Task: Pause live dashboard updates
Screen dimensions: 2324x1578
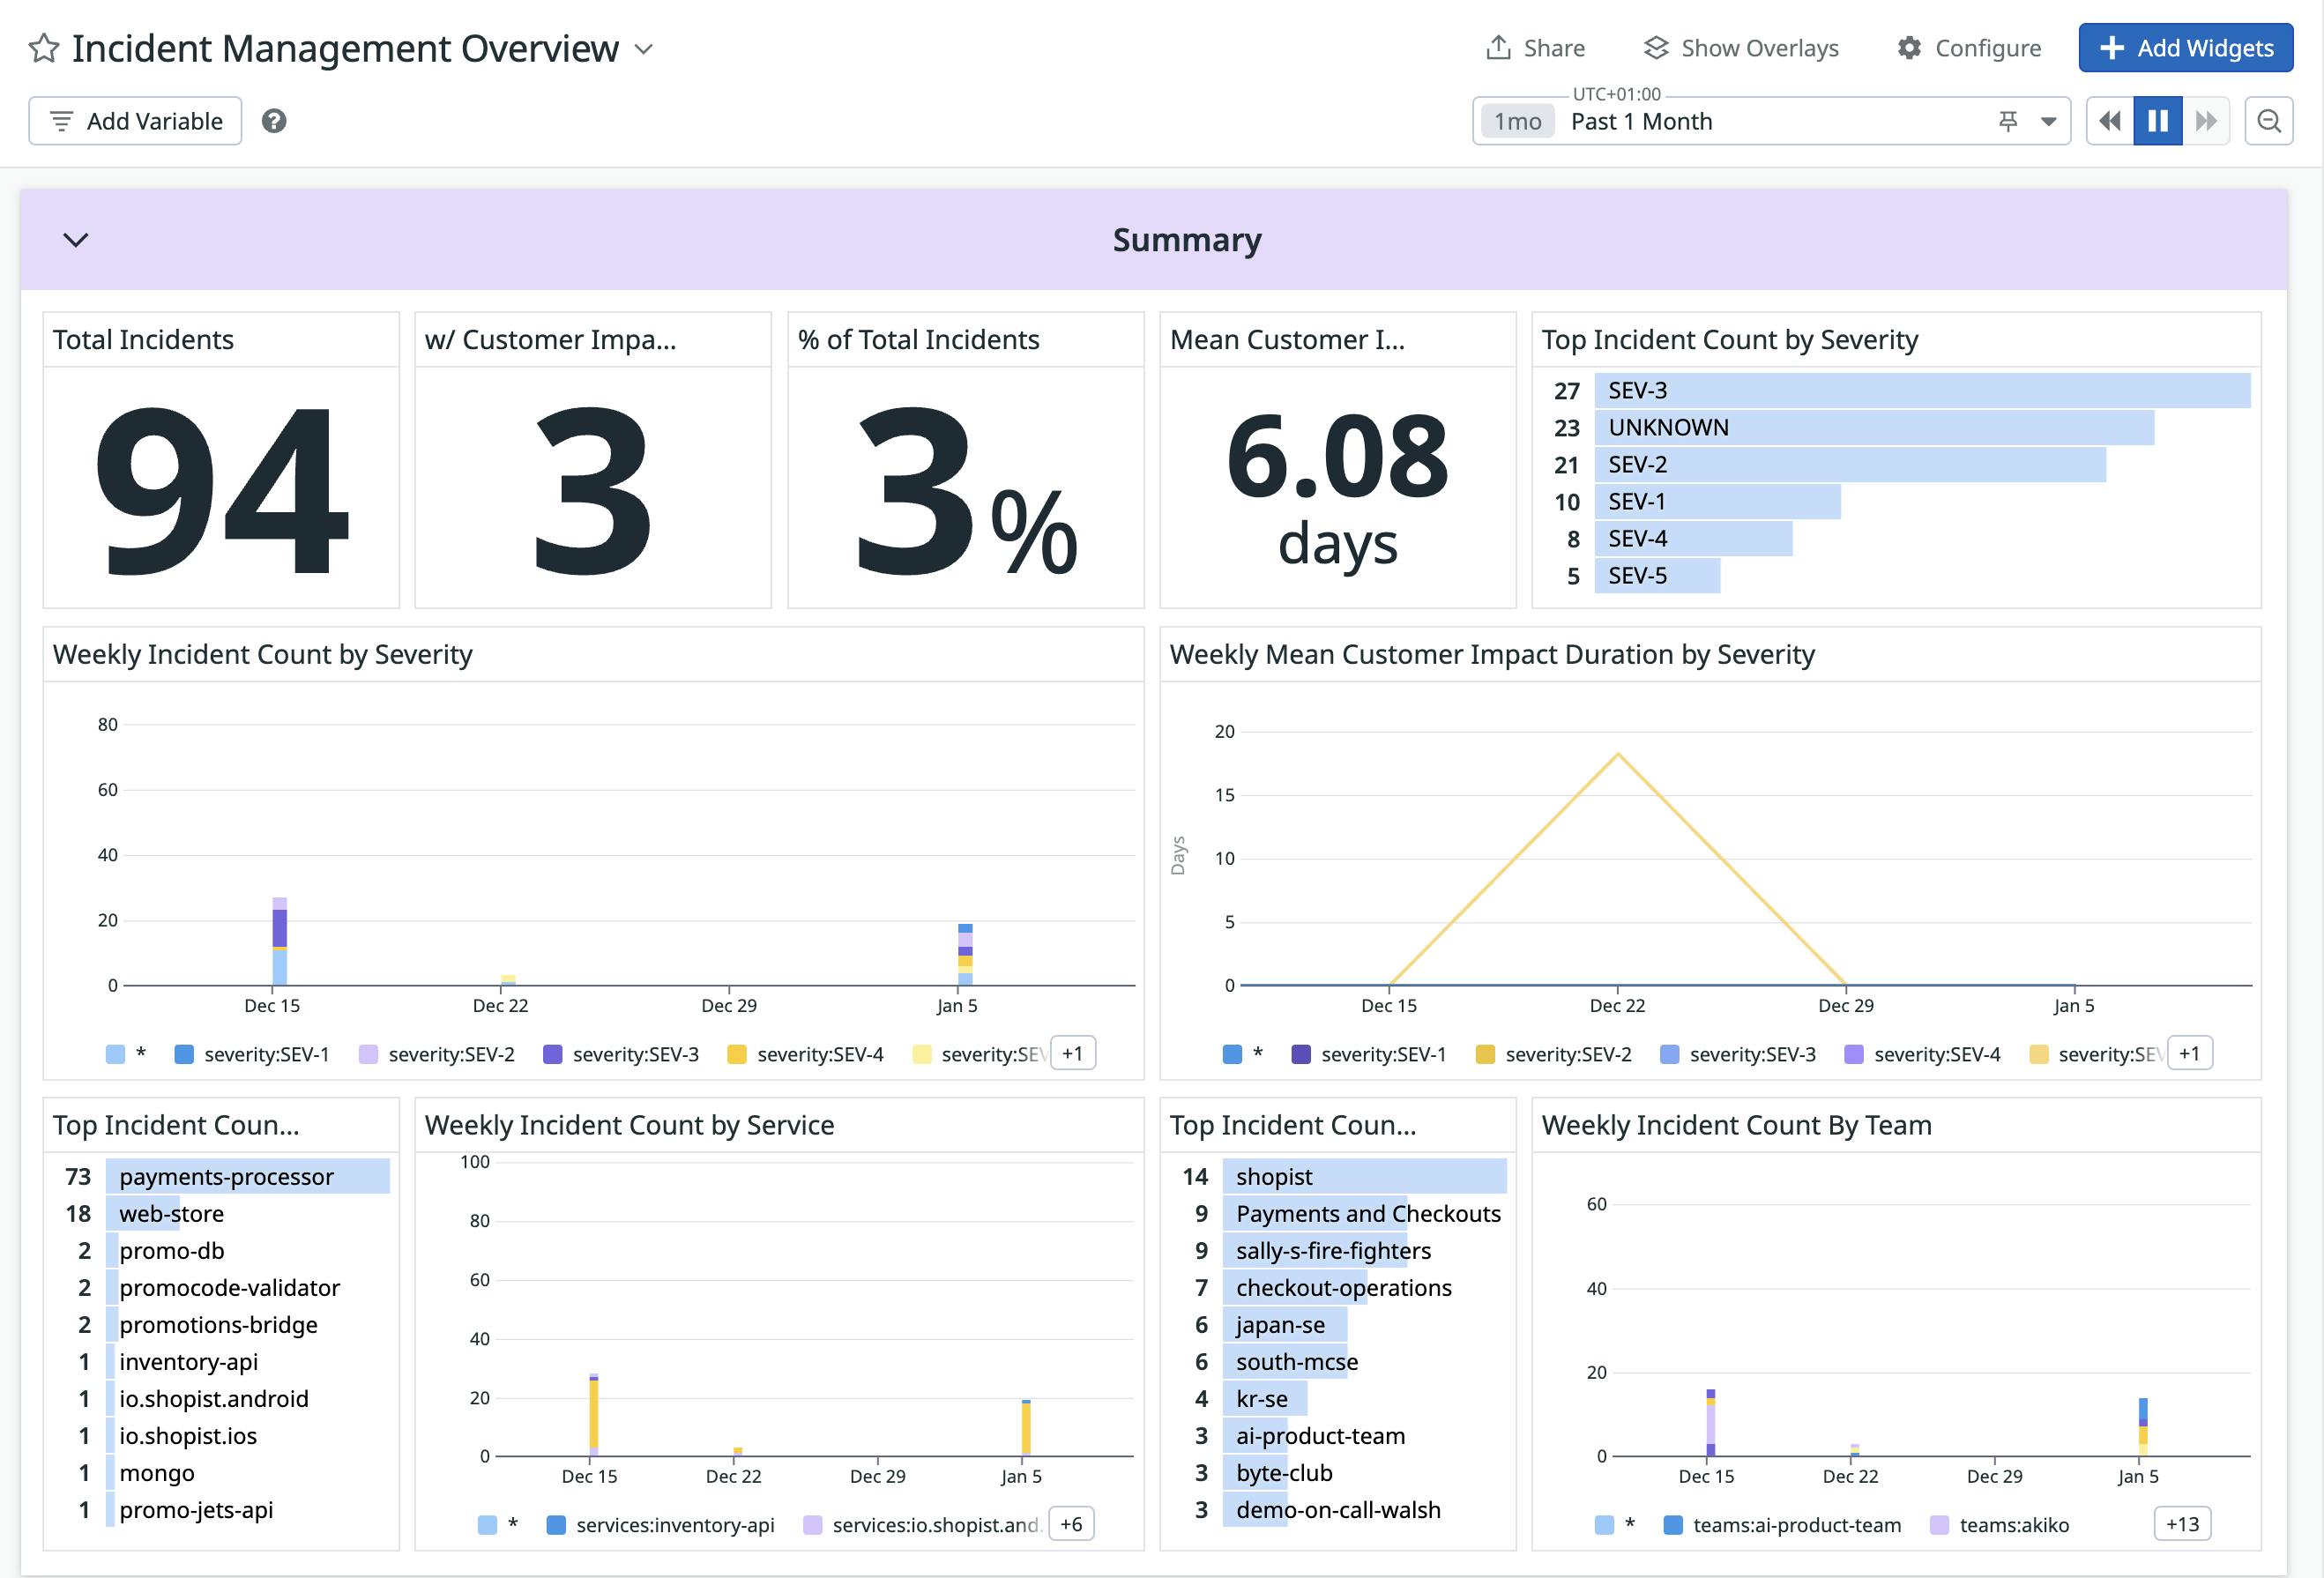Action: coord(2157,120)
